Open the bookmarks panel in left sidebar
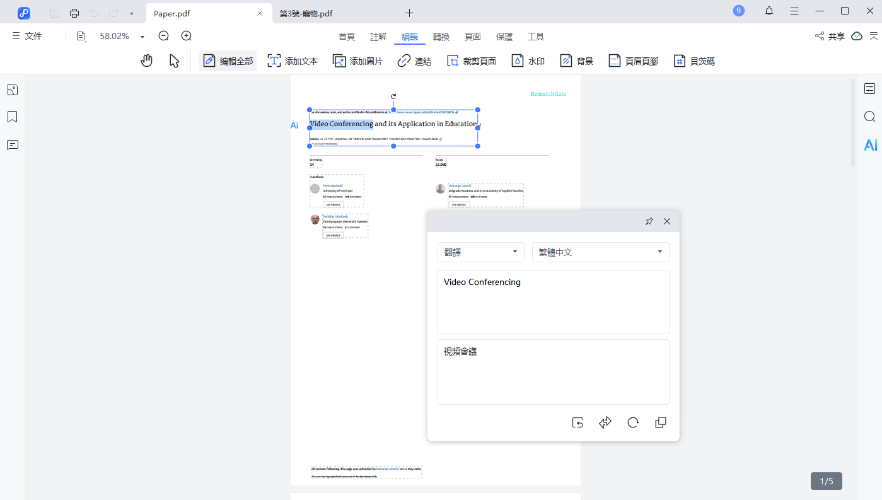 tap(12, 117)
